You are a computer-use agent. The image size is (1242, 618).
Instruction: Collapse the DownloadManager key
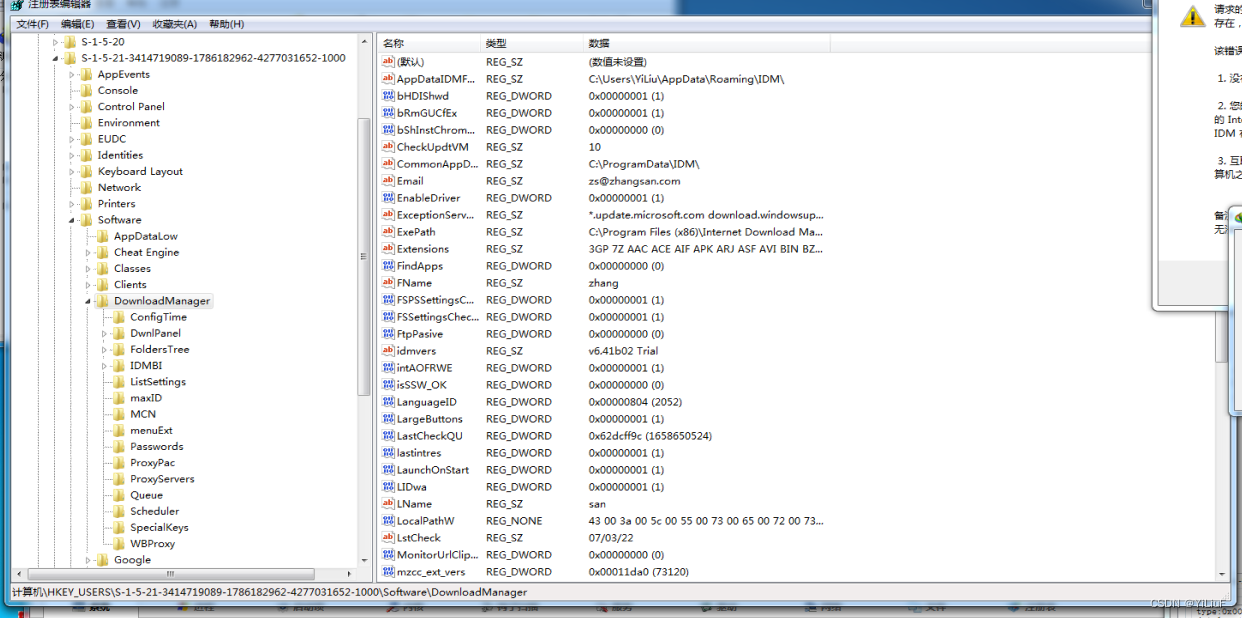(x=88, y=301)
